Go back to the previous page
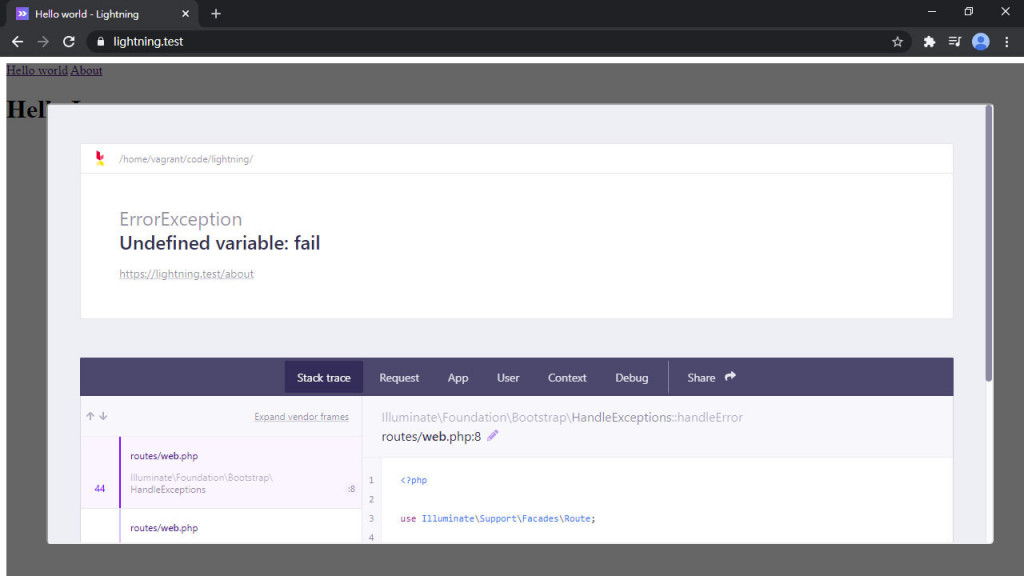Viewport: 1024px width, 576px height. [18, 41]
